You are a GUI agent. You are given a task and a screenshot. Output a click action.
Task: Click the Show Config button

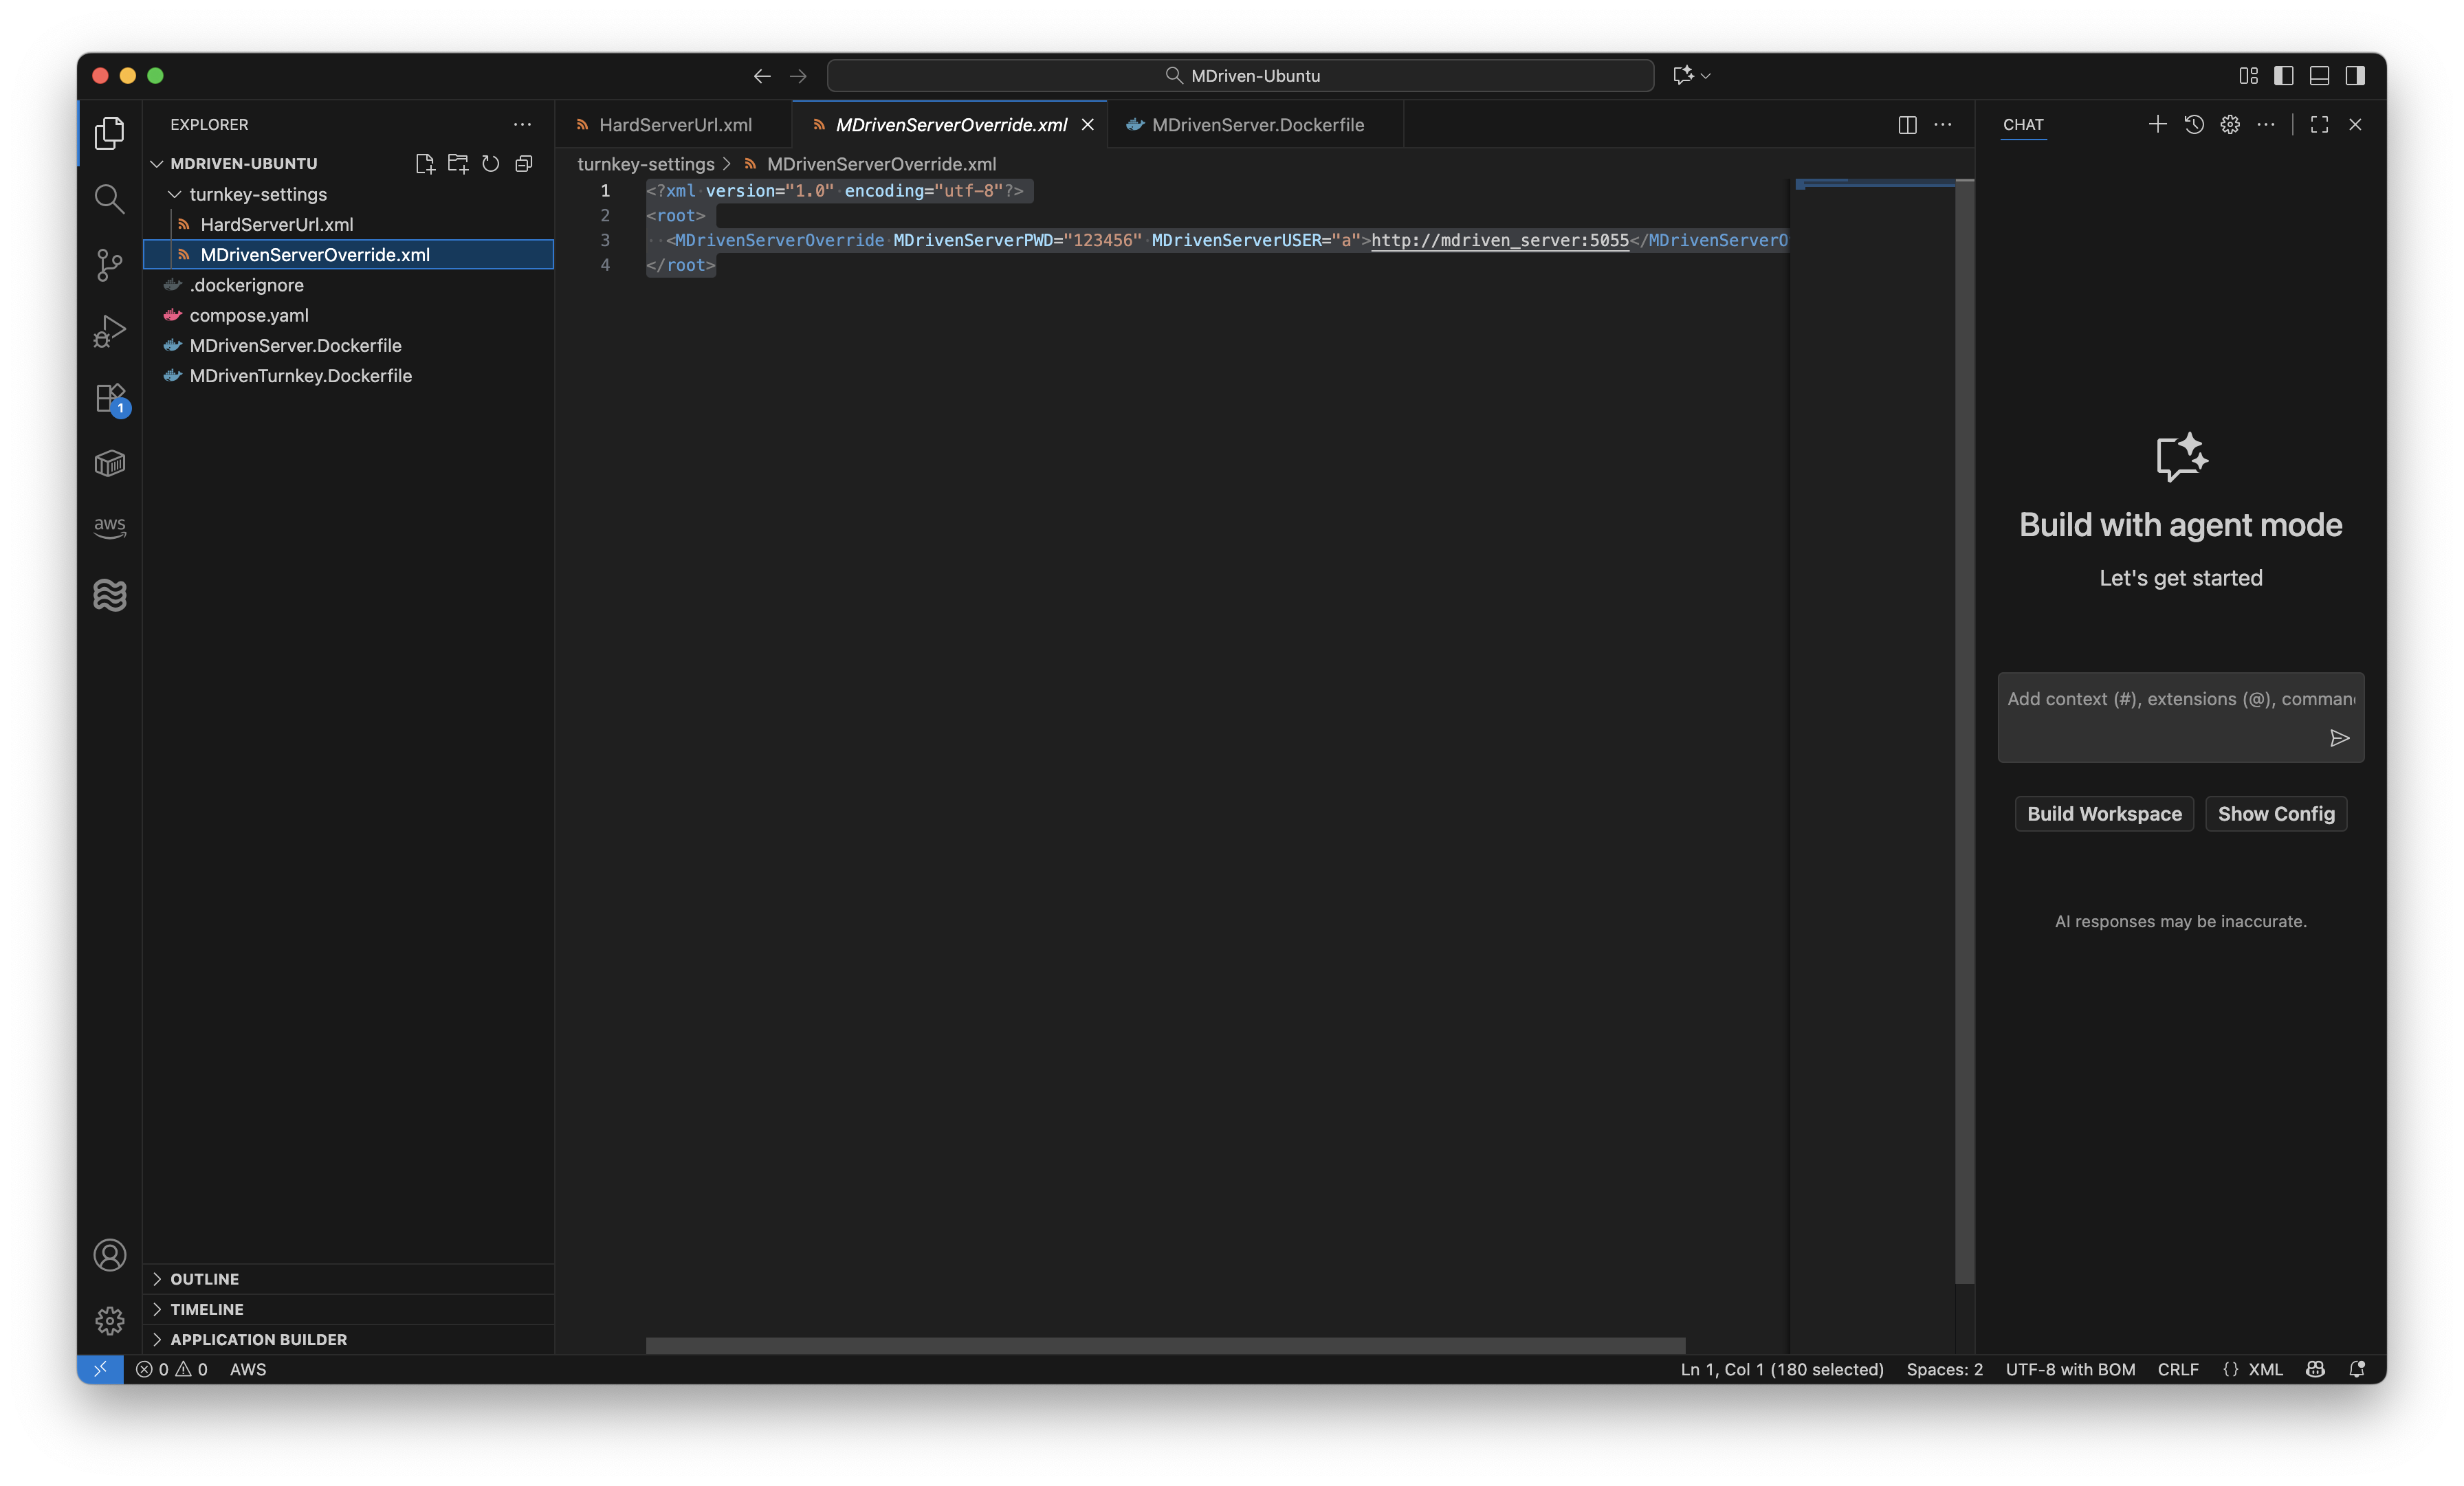2275,814
